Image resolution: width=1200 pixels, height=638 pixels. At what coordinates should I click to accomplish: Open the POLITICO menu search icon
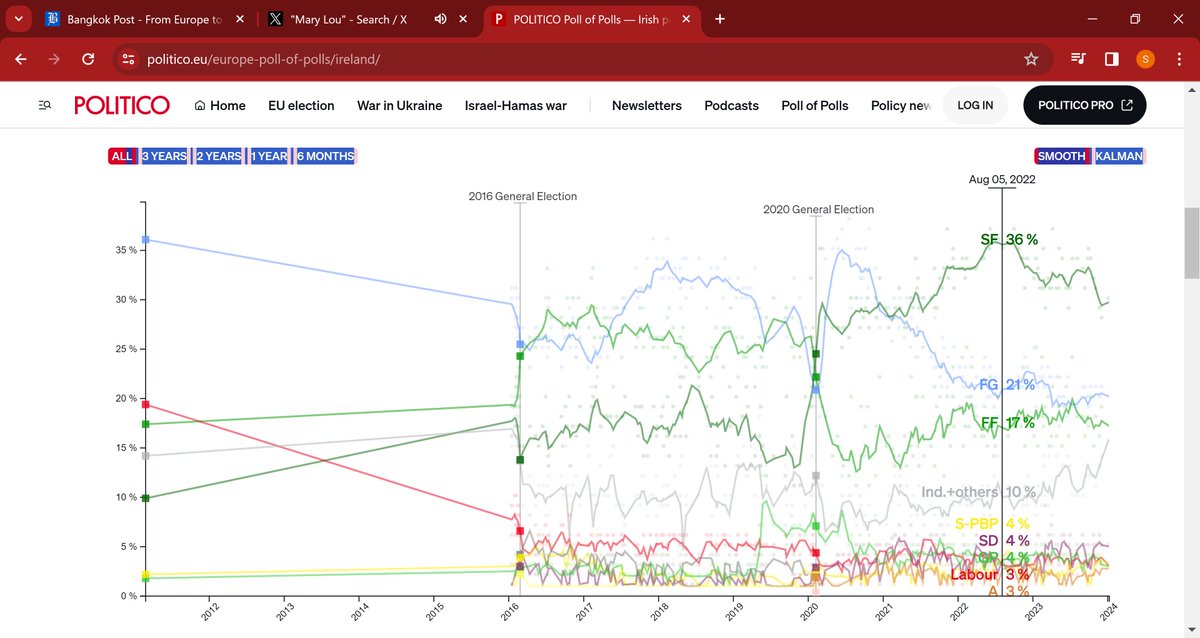tap(44, 106)
